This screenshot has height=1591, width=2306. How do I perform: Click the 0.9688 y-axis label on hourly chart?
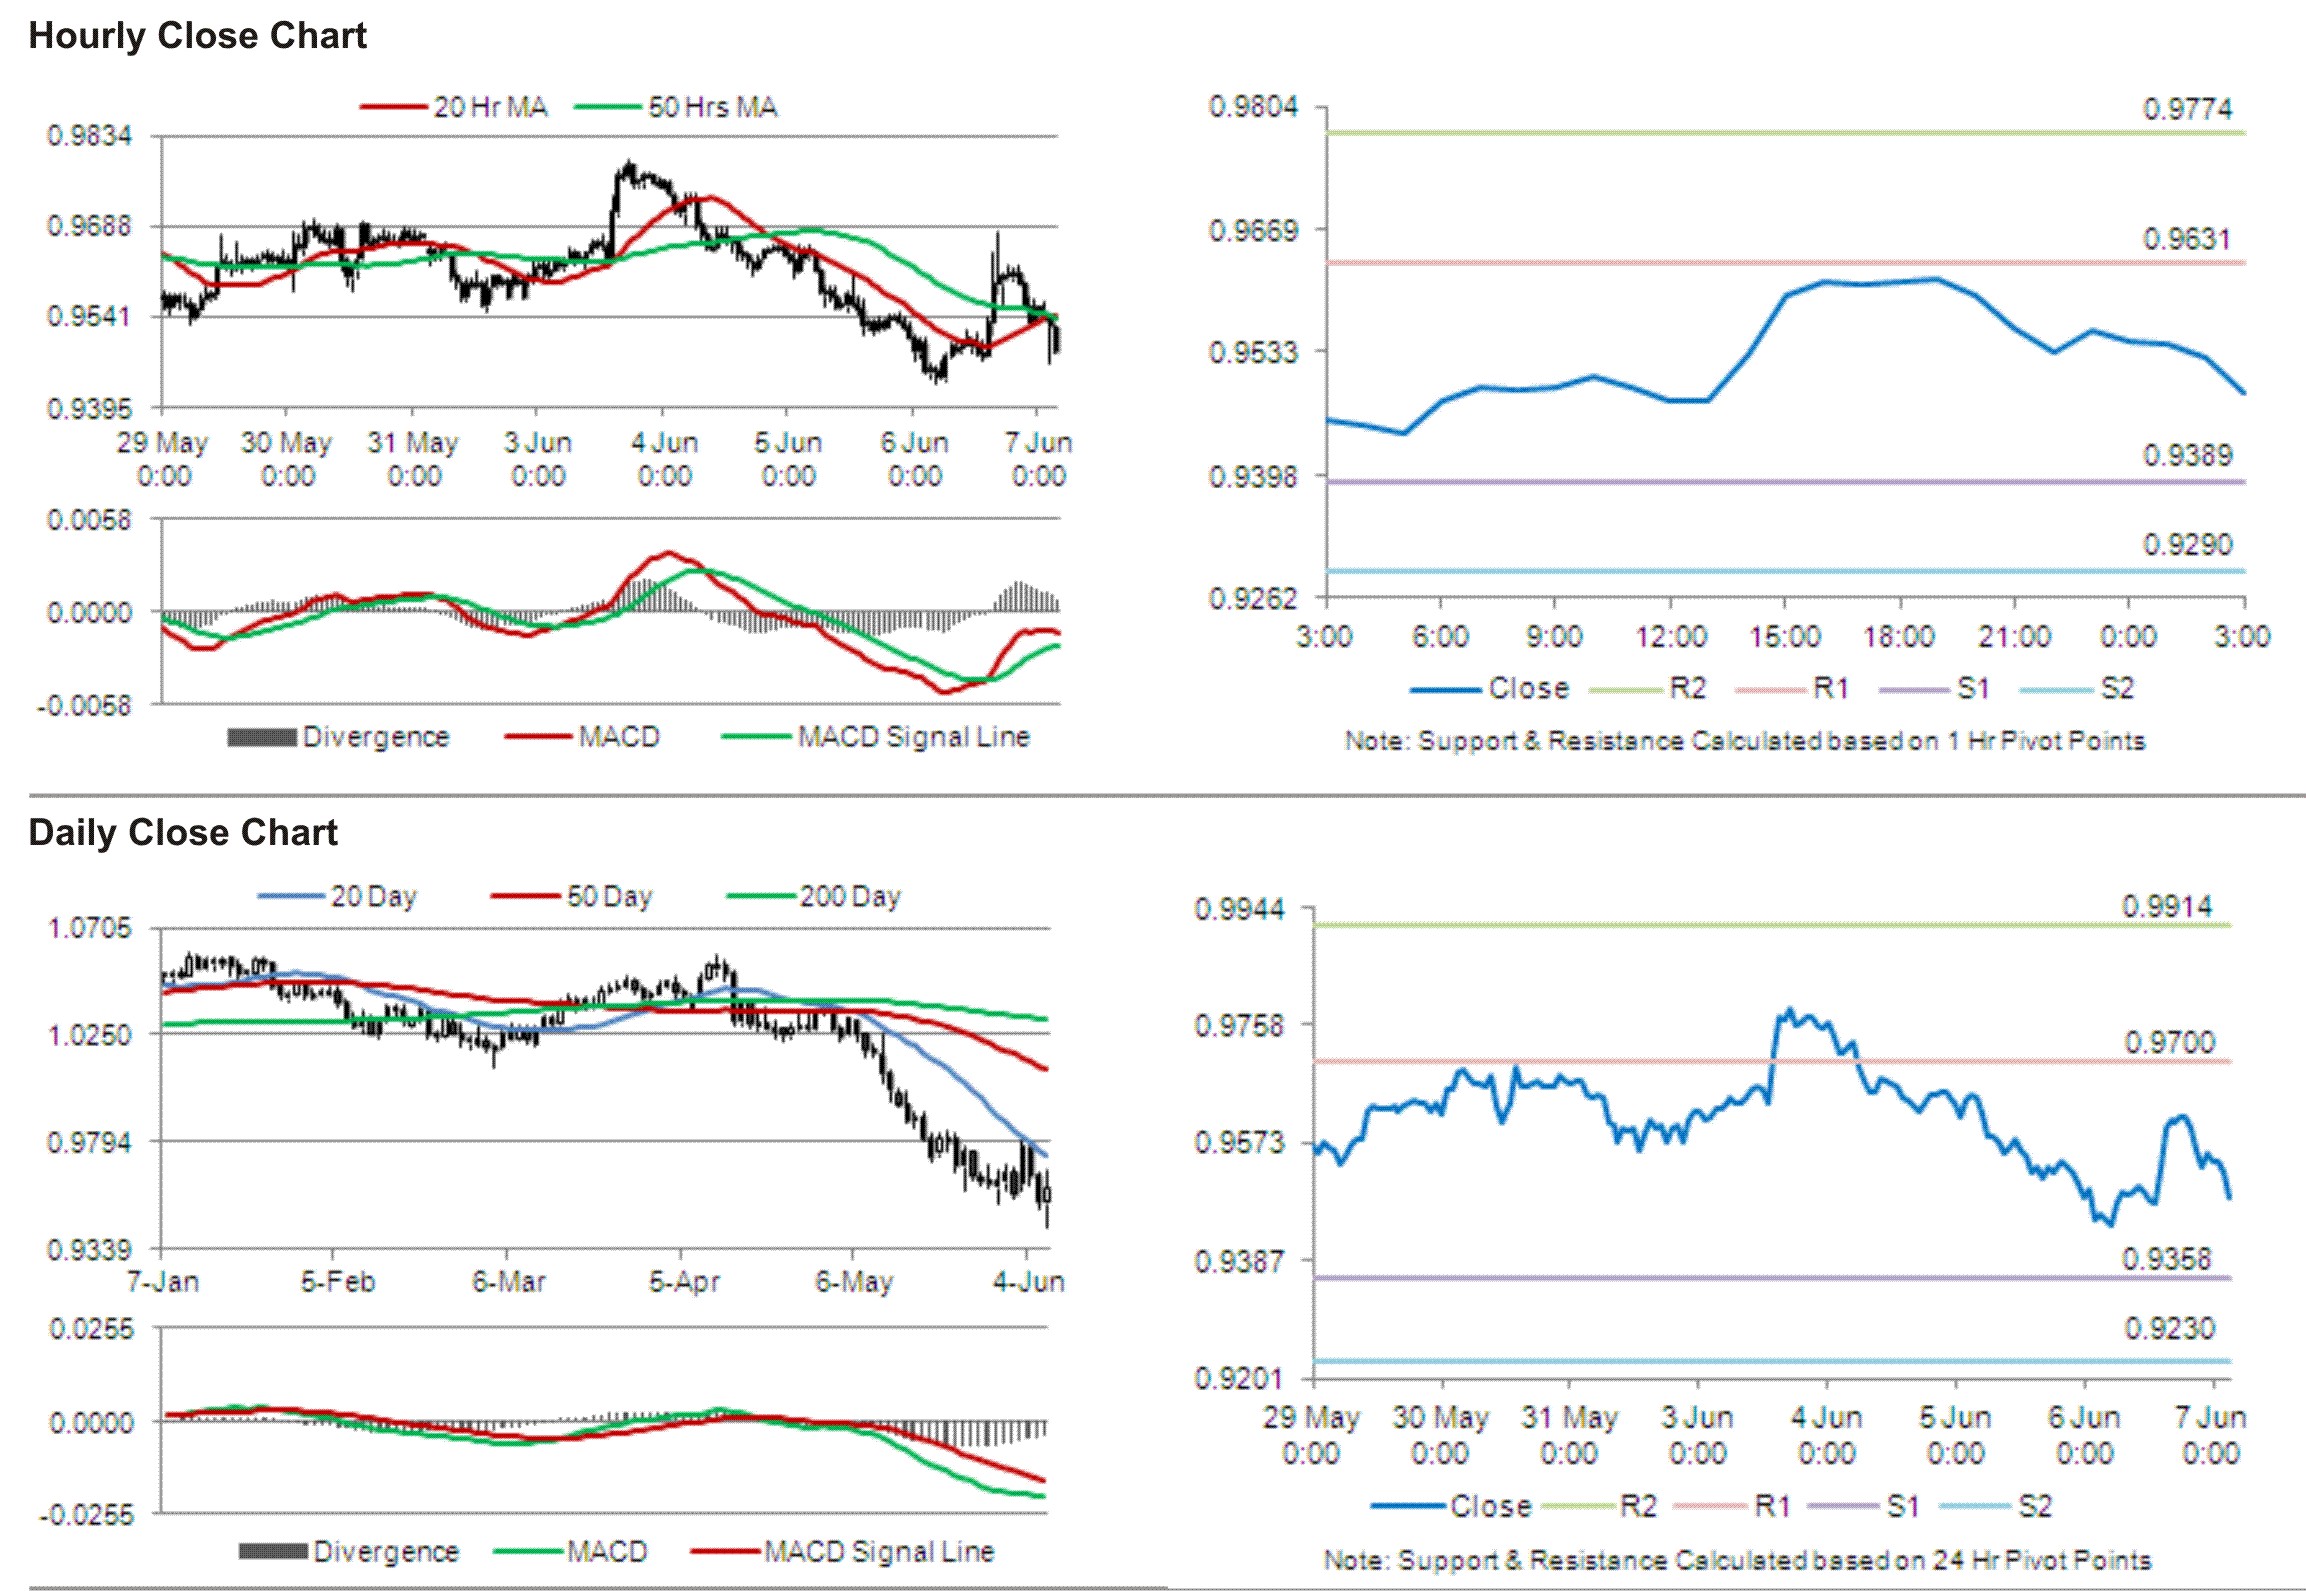(89, 226)
